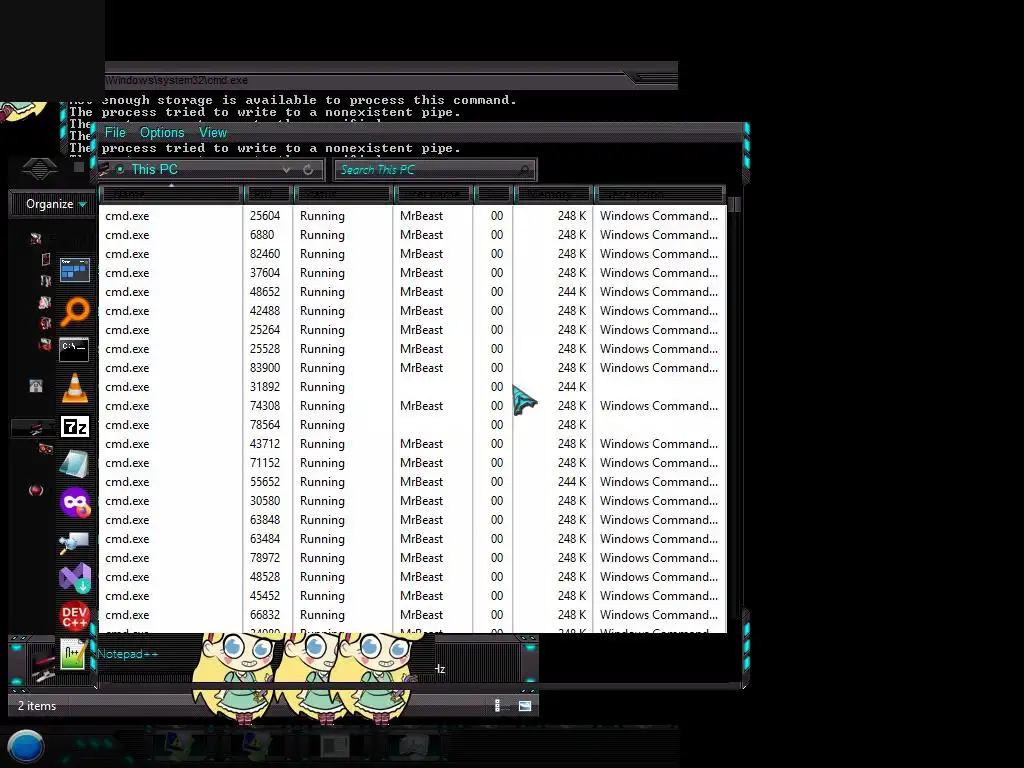1024x768 pixels.
Task: Click PID 71152 cell
Action: [264, 463]
